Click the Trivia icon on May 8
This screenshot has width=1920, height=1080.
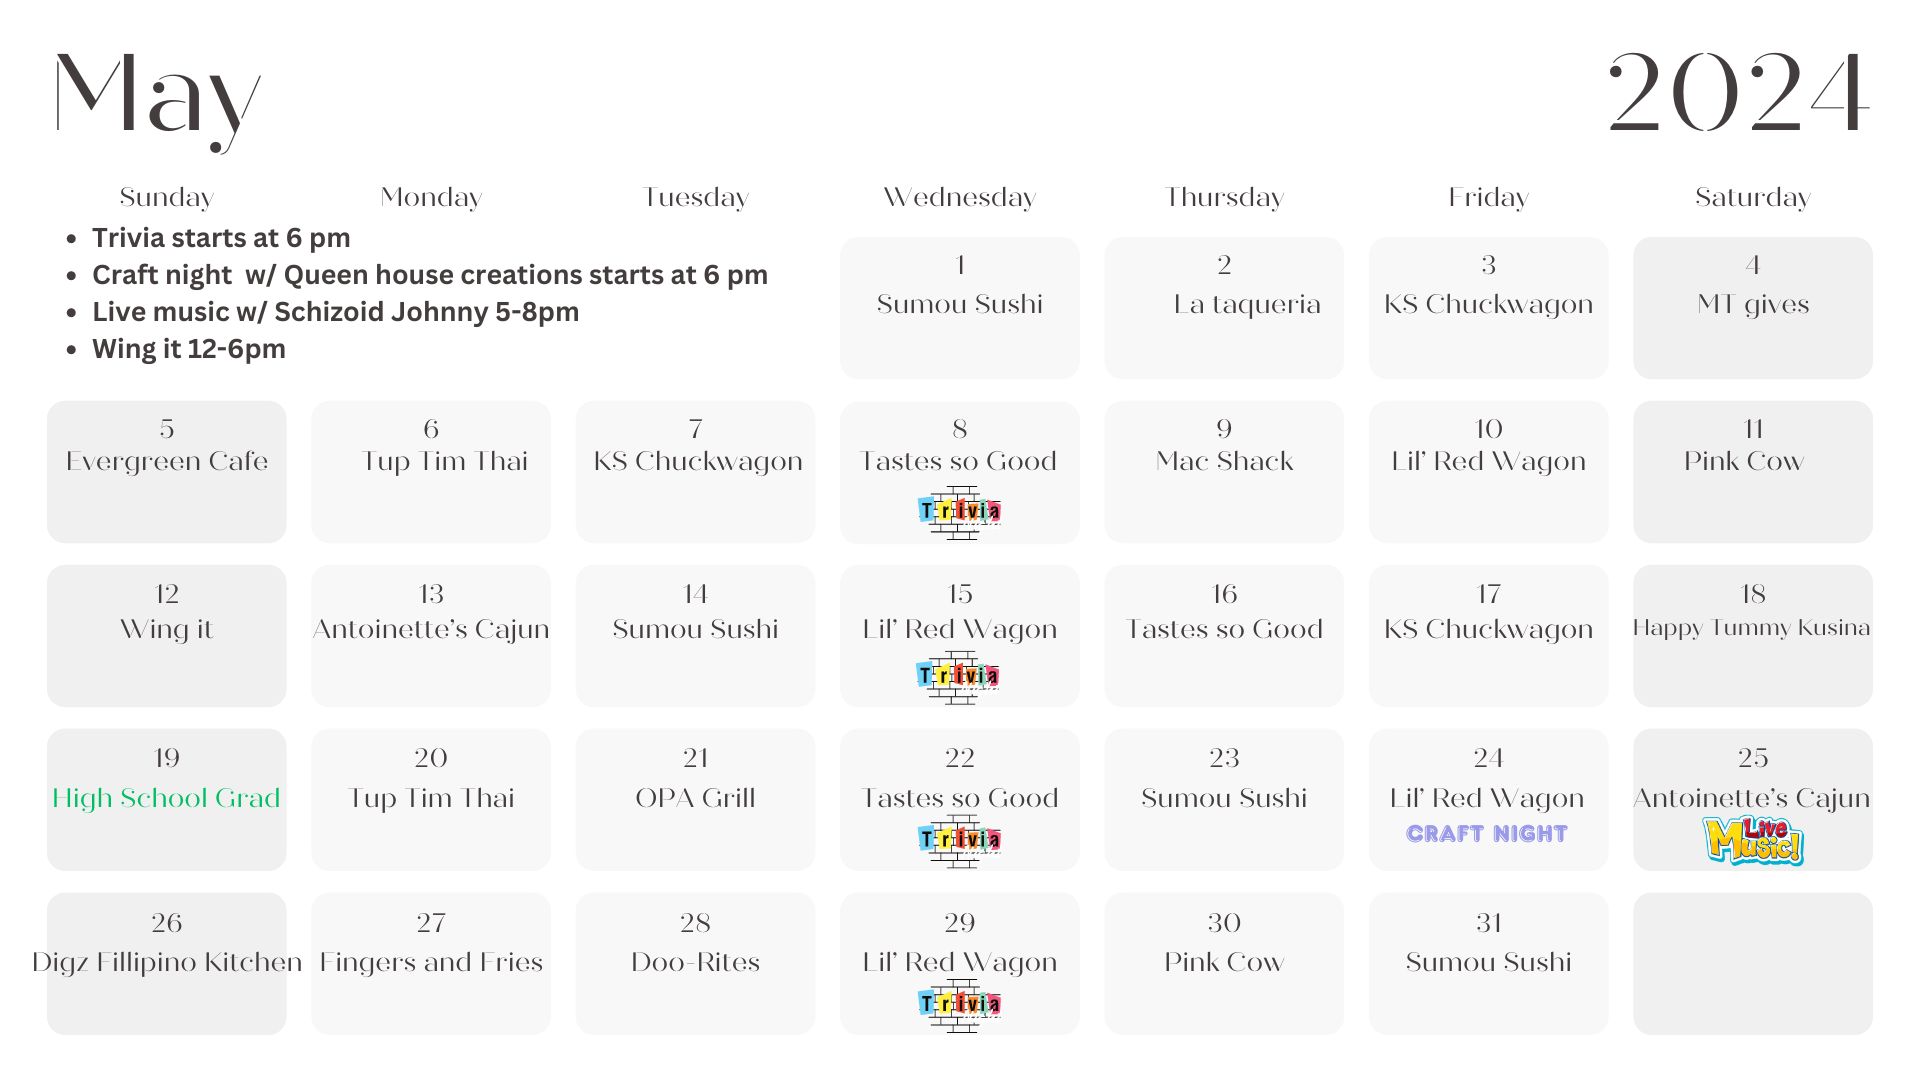click(x=959, y=512)
